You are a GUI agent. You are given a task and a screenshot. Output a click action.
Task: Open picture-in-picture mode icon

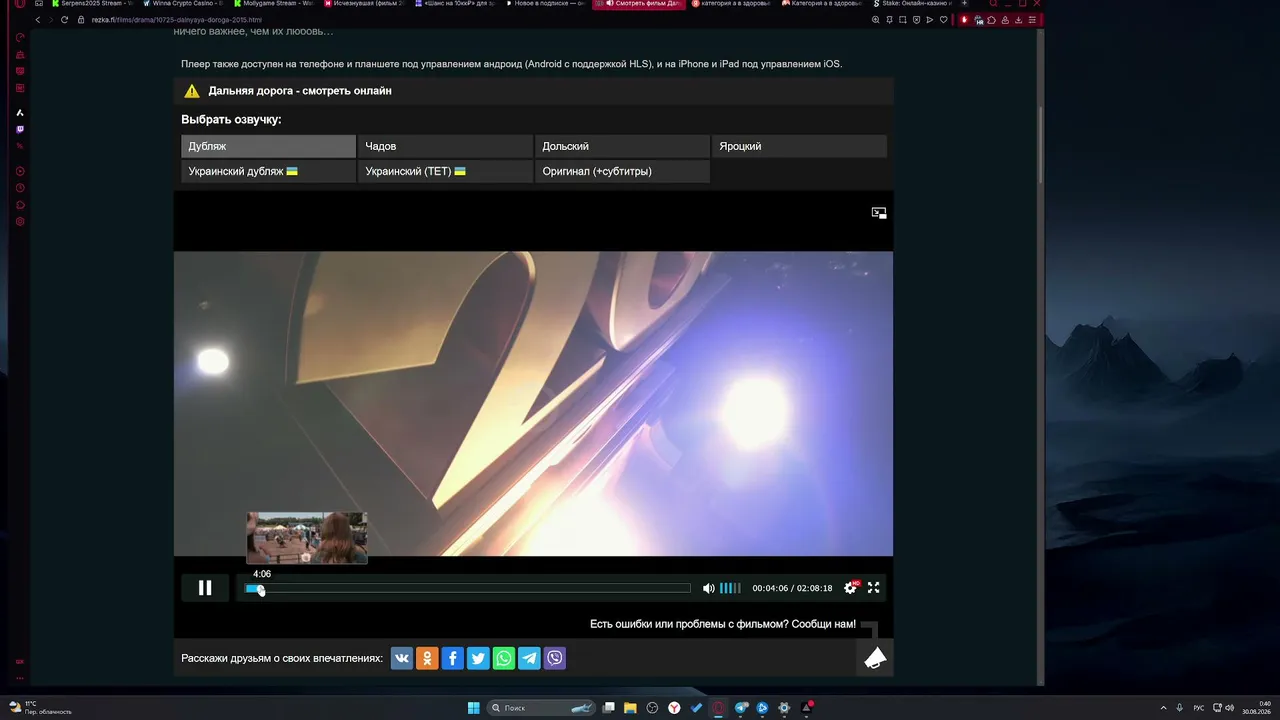tap(879, 213)
